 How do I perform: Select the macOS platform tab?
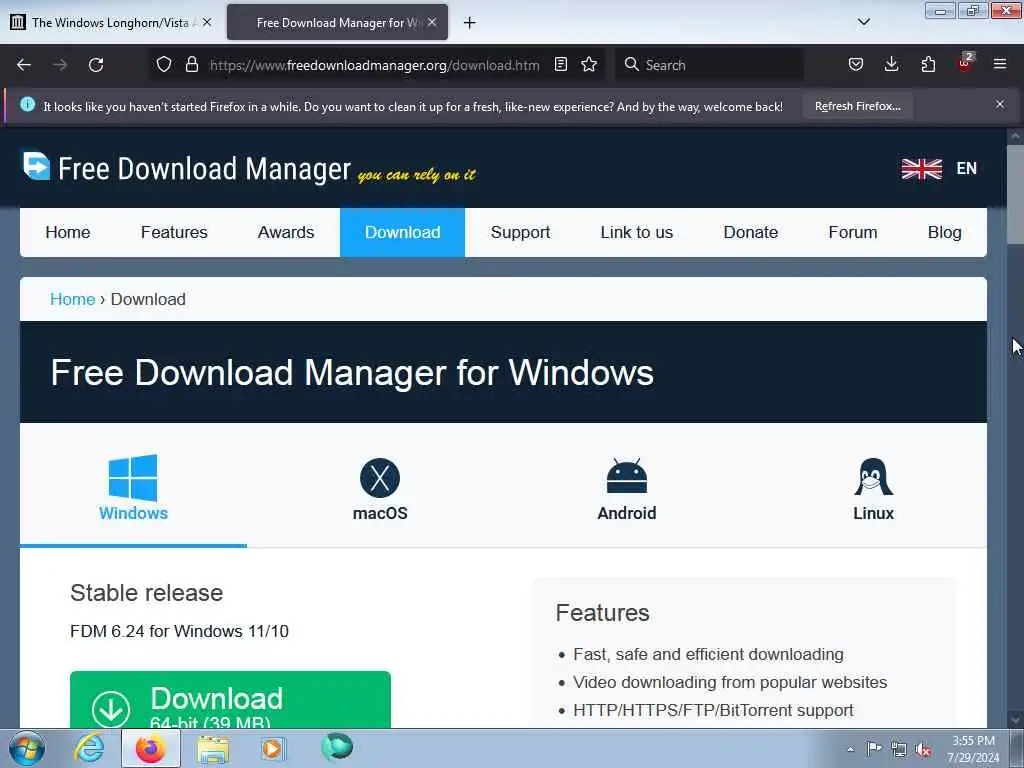[380, 487]
